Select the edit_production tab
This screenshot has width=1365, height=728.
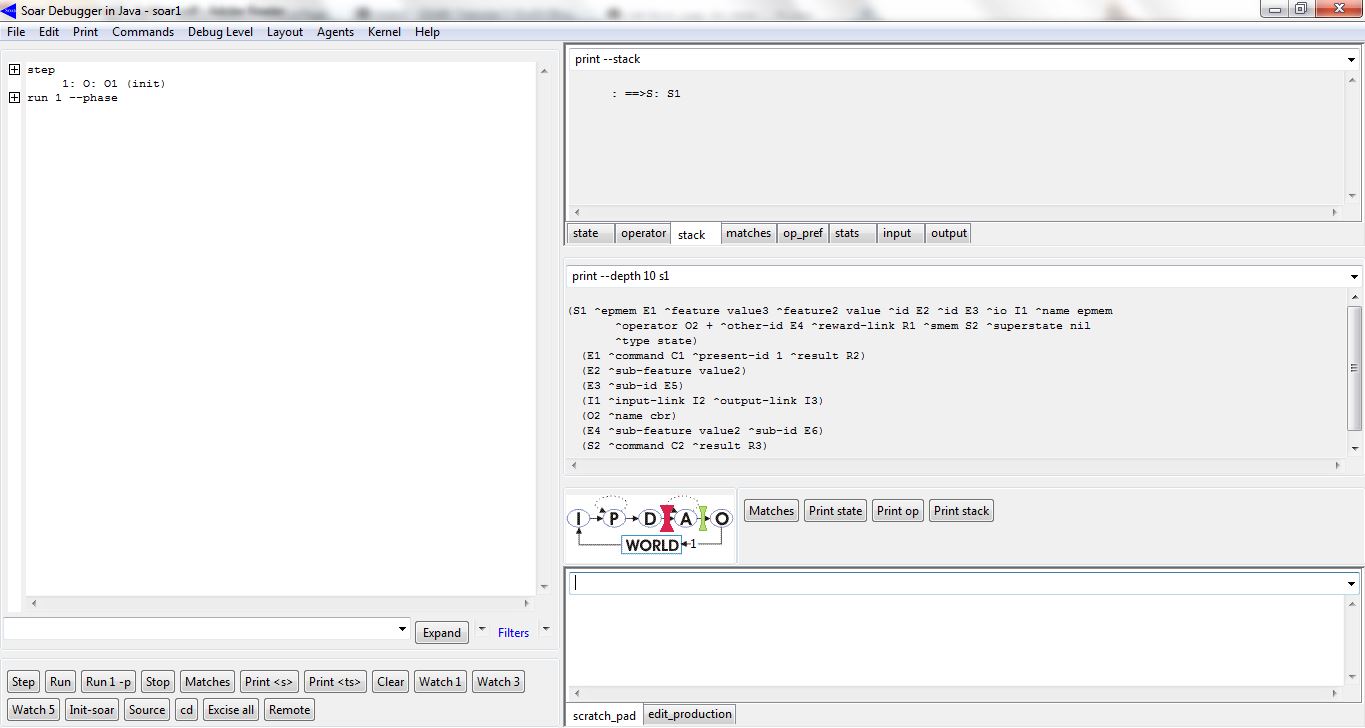pyautogui.click(x=690, y=714)
